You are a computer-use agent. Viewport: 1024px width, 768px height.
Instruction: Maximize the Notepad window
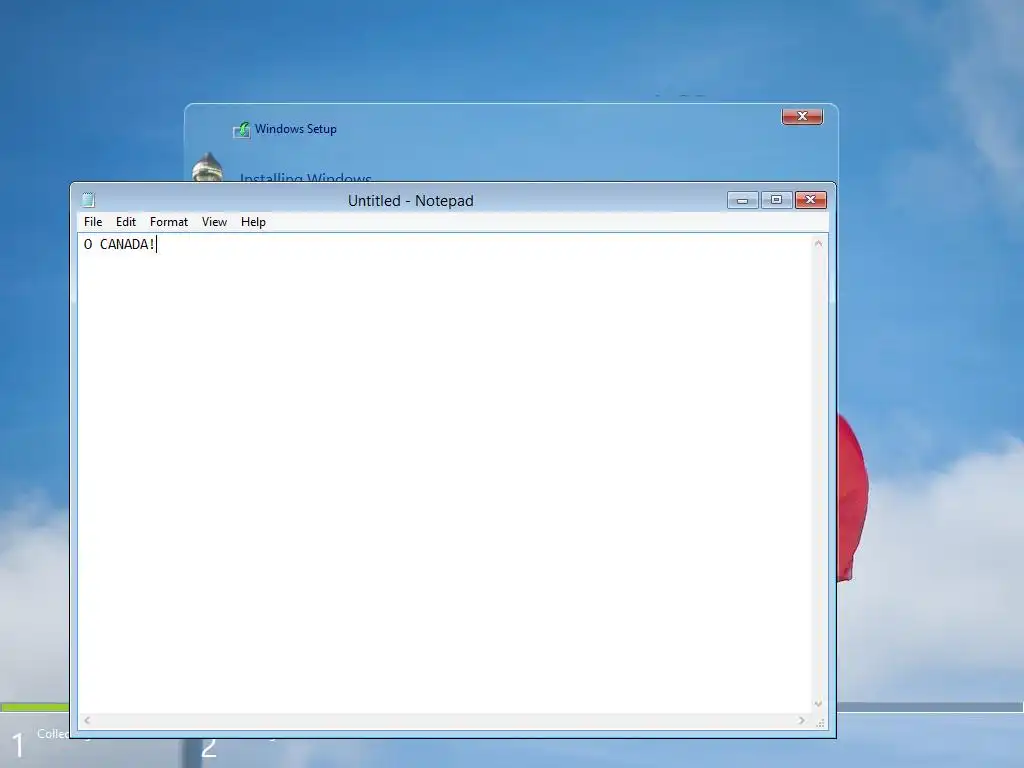point(776,200)
